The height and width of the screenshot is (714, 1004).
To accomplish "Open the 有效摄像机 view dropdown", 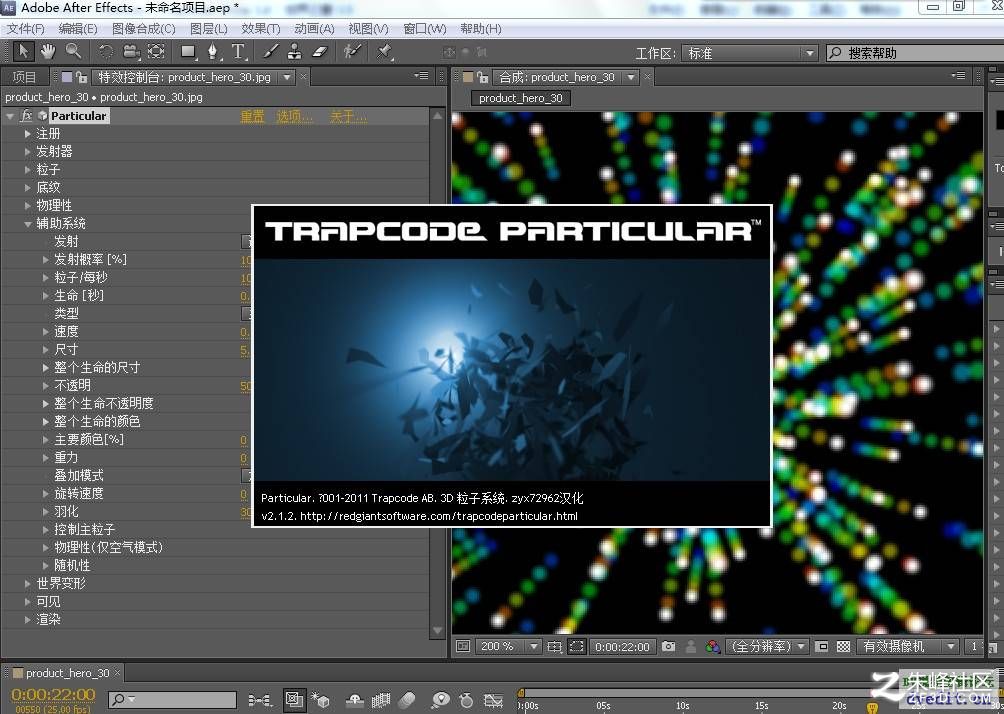I will tap(908, 647).
